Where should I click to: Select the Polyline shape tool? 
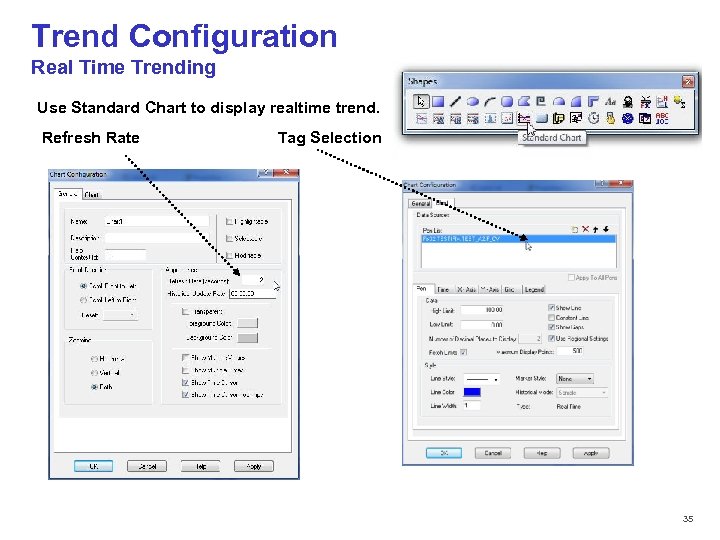tap(541, 101)
